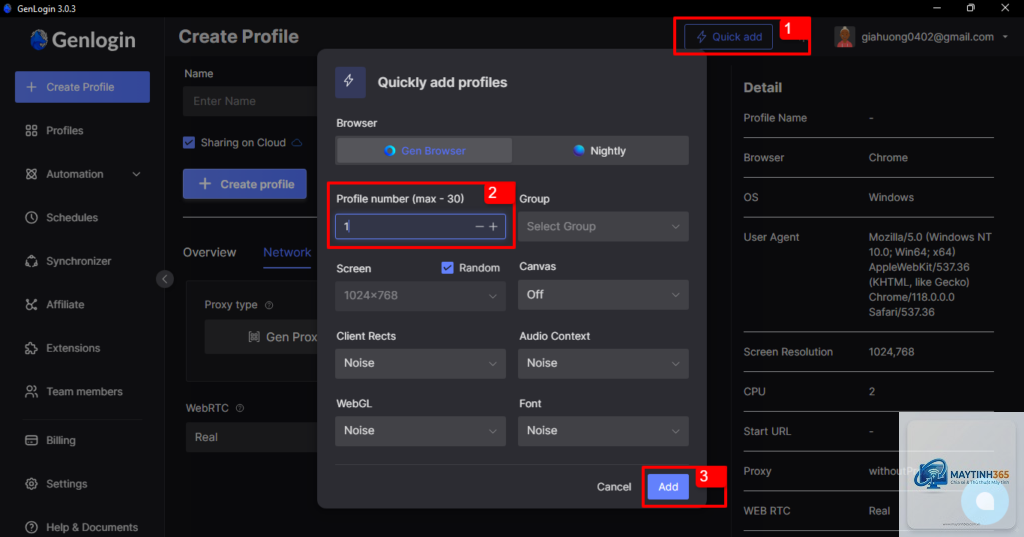The width and height of the screenshot is (1024, 537).
Task: Click the lightning icon in the dialog header
Action: pyautogui.click(x=350, y=82)
